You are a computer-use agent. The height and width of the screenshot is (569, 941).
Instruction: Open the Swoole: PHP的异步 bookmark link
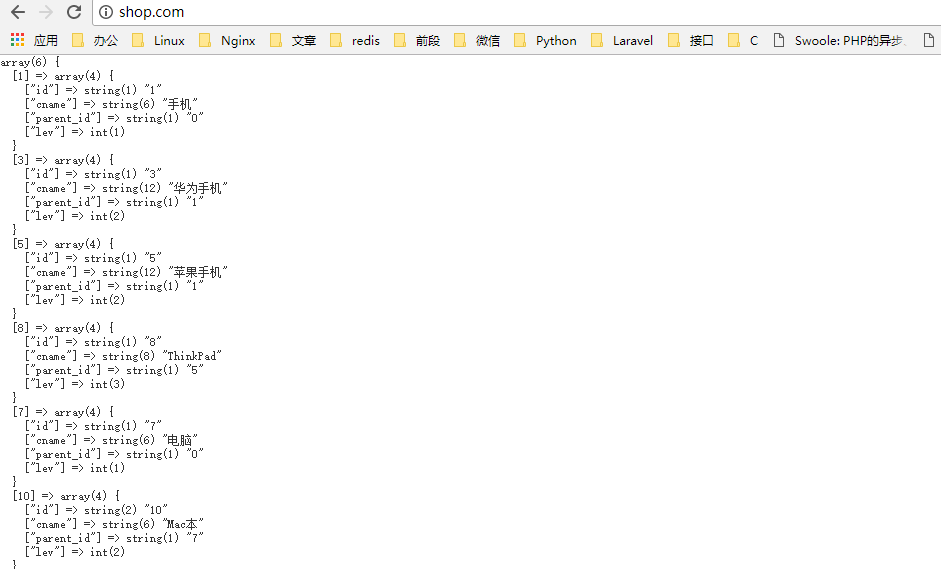click(x=848, y=40)
